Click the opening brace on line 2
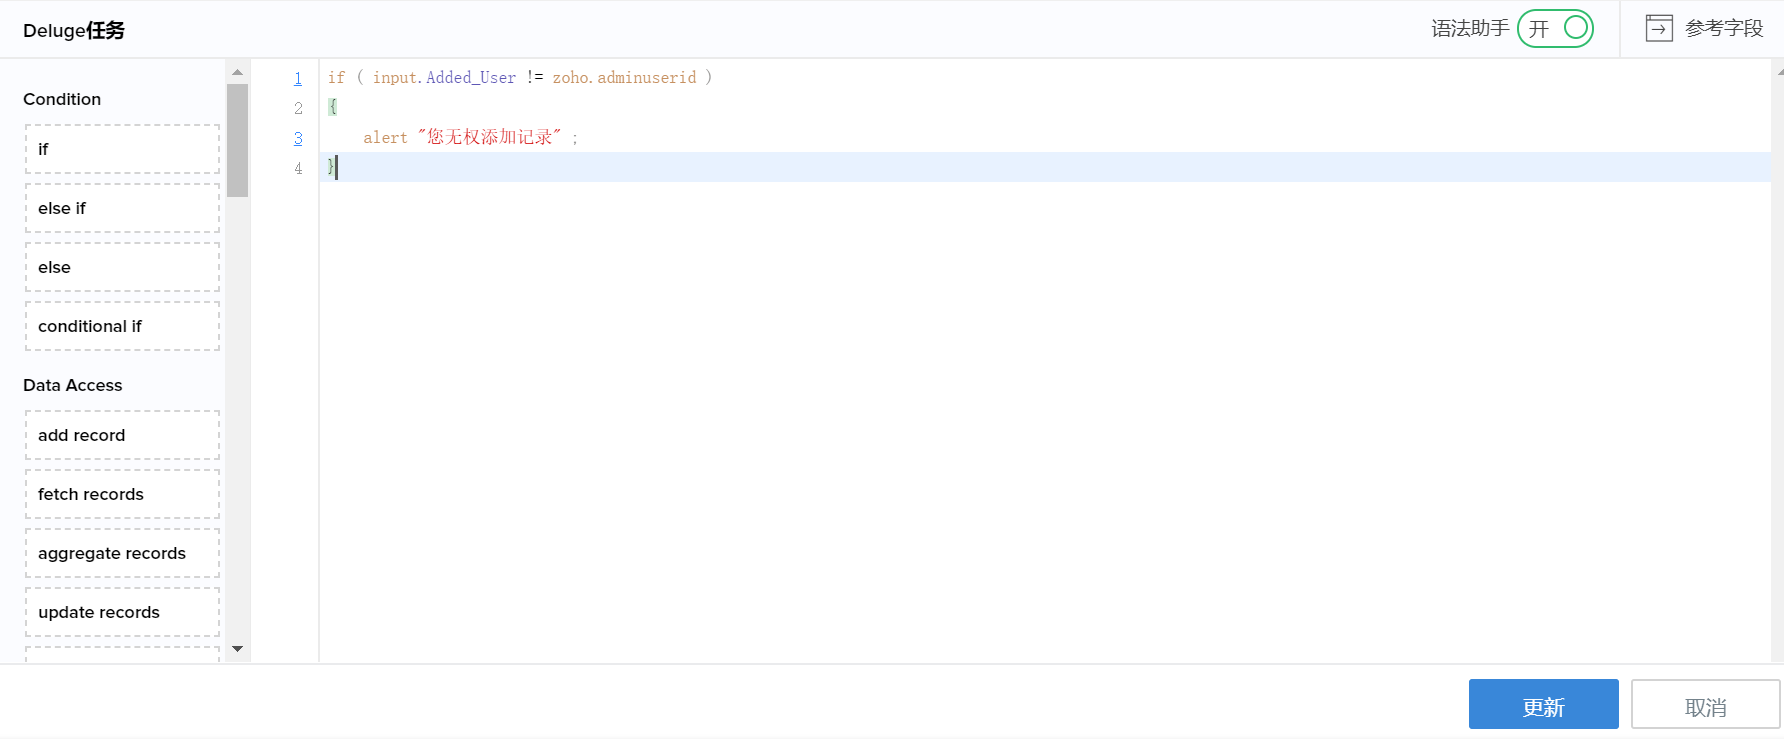Viewport: 1784px width, 739px height. point(333,107)
